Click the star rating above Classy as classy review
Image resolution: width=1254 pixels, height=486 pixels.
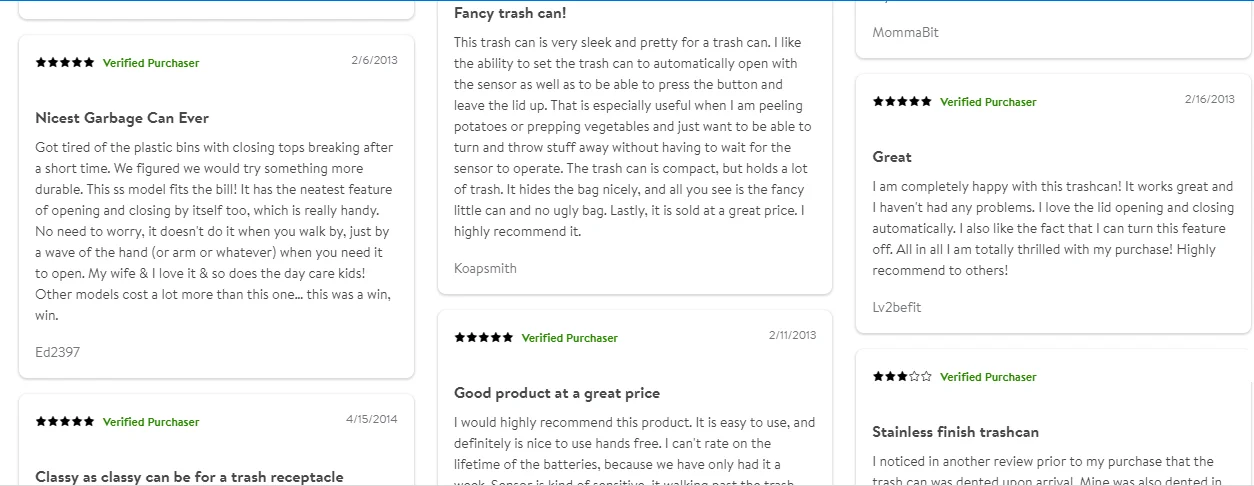pyautogui.click(x=65, y=421)
